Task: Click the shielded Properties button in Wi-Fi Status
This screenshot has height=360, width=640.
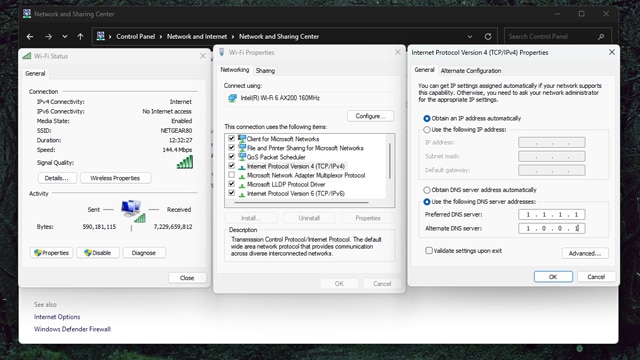Action: point(51,253)
